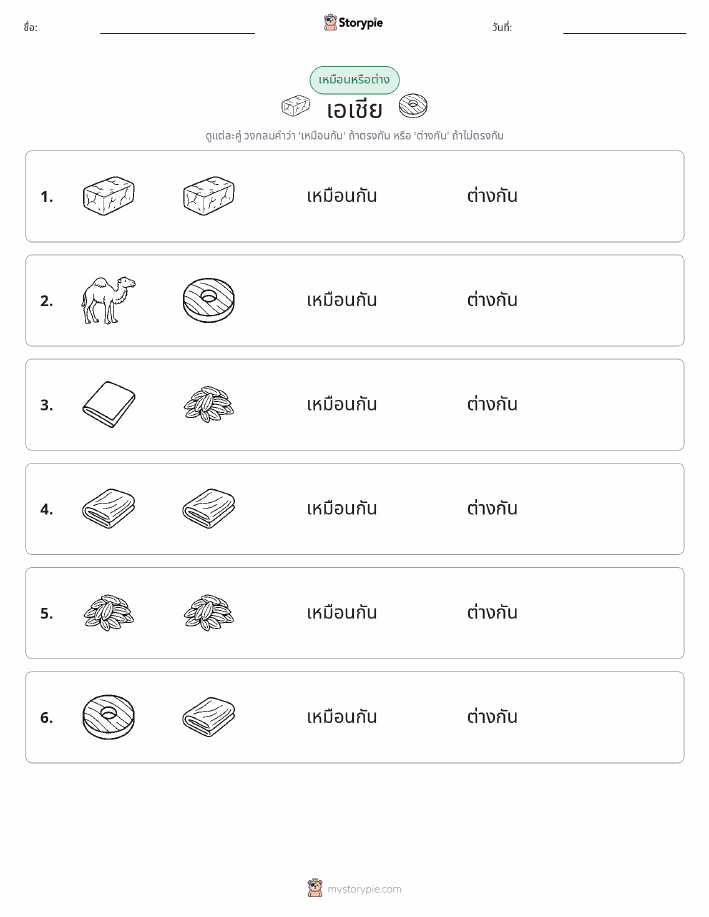Screen dimensions: 709x917
Task: Choose ต่างกัน for row 2
Action: click(x=492, y=300)
